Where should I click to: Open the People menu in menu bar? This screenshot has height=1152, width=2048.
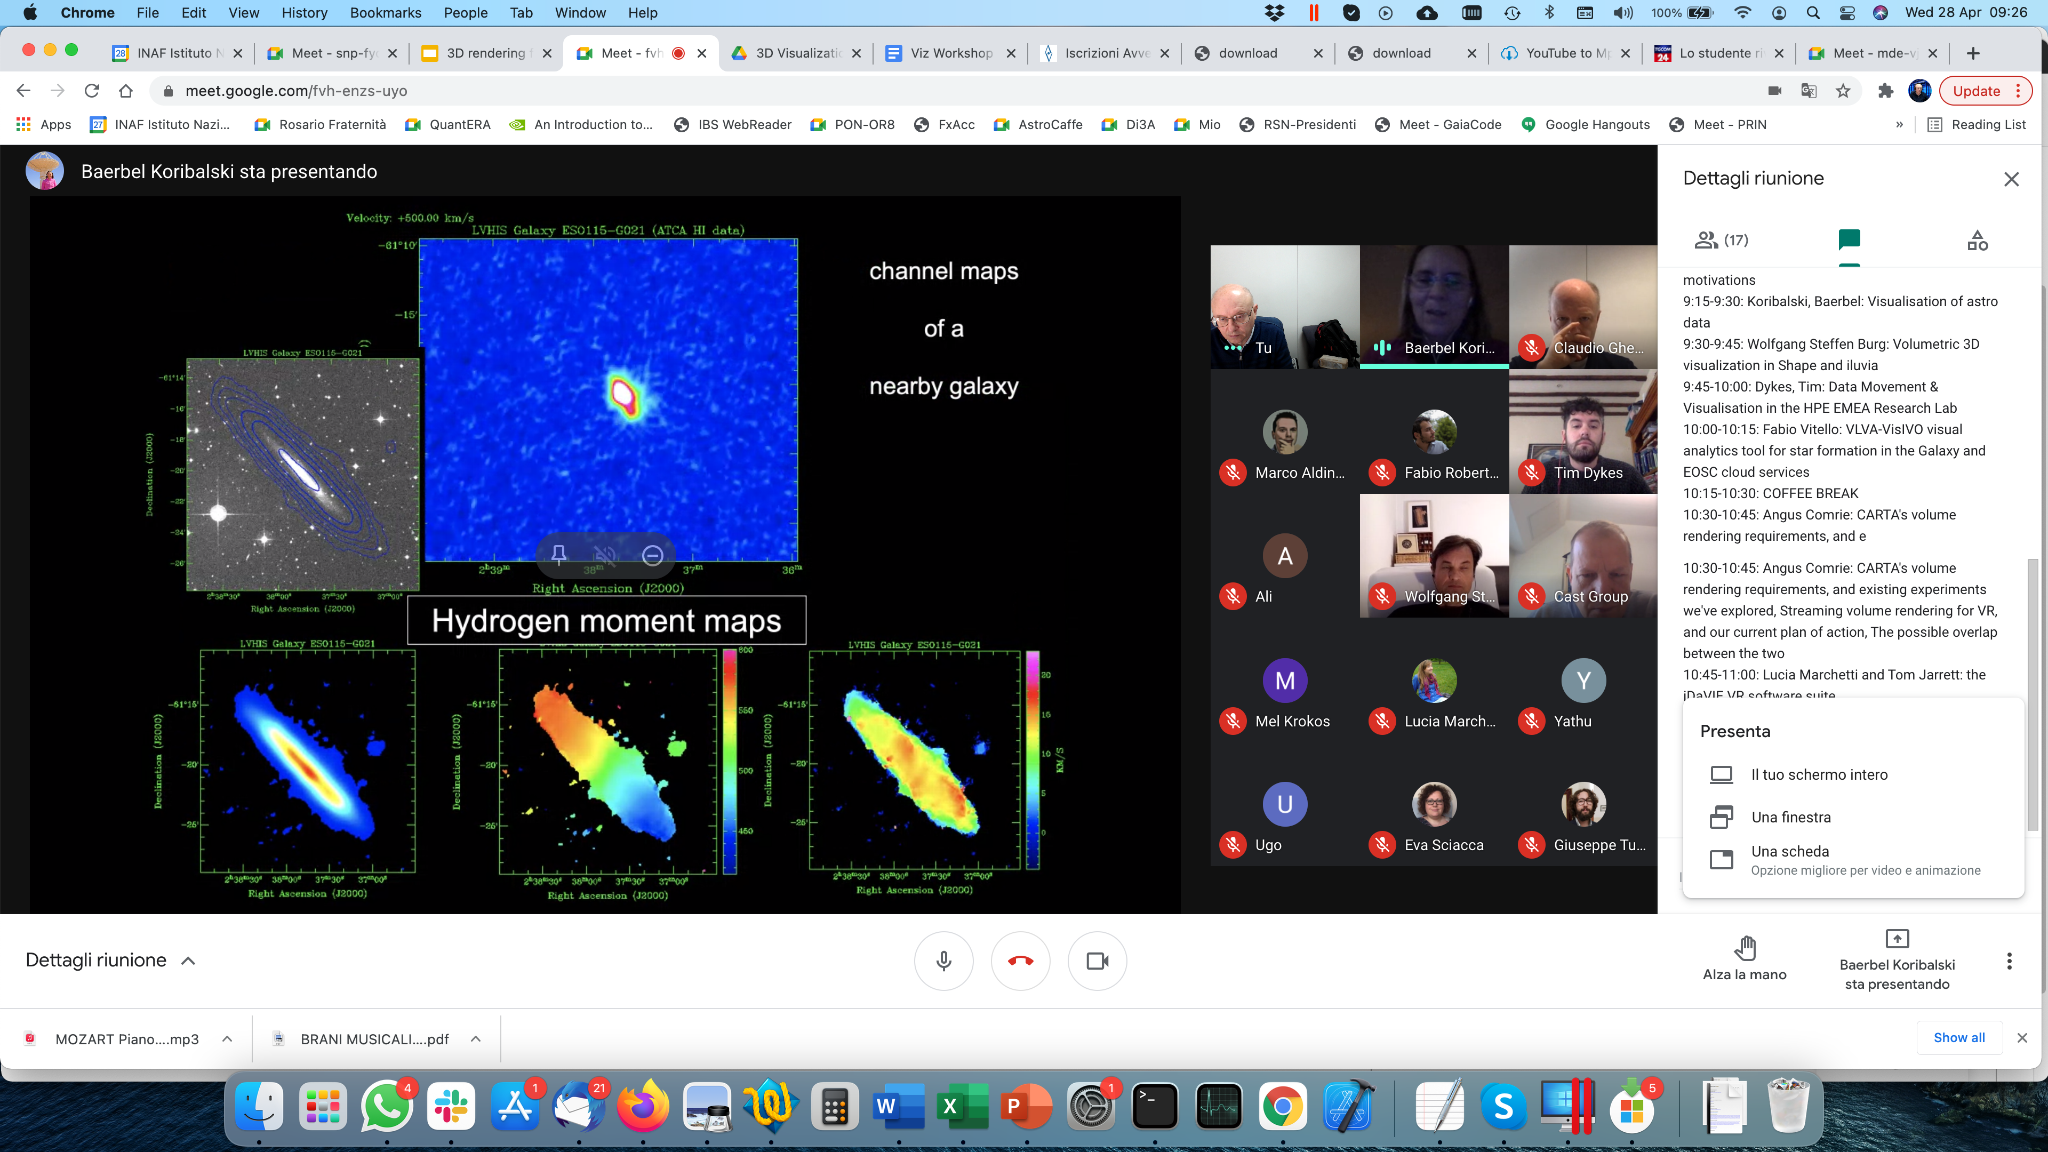(x=465, y=13)
